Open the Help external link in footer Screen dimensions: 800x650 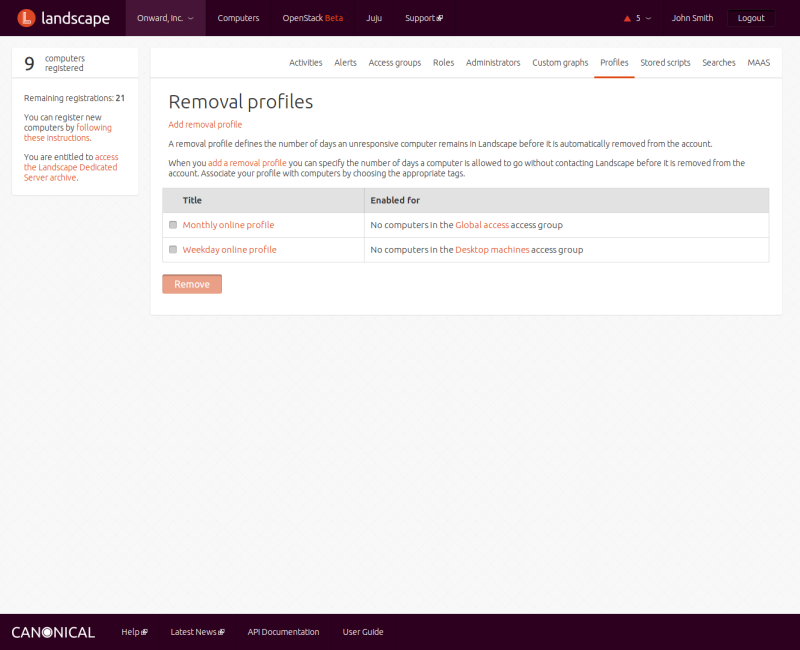coord(134,632)
